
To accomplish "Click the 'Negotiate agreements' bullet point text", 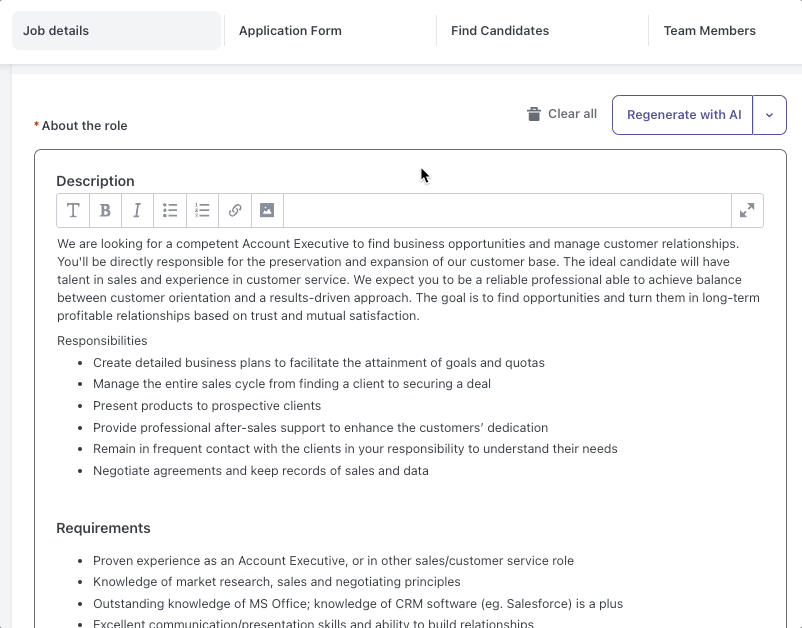I will click(260, 471).
